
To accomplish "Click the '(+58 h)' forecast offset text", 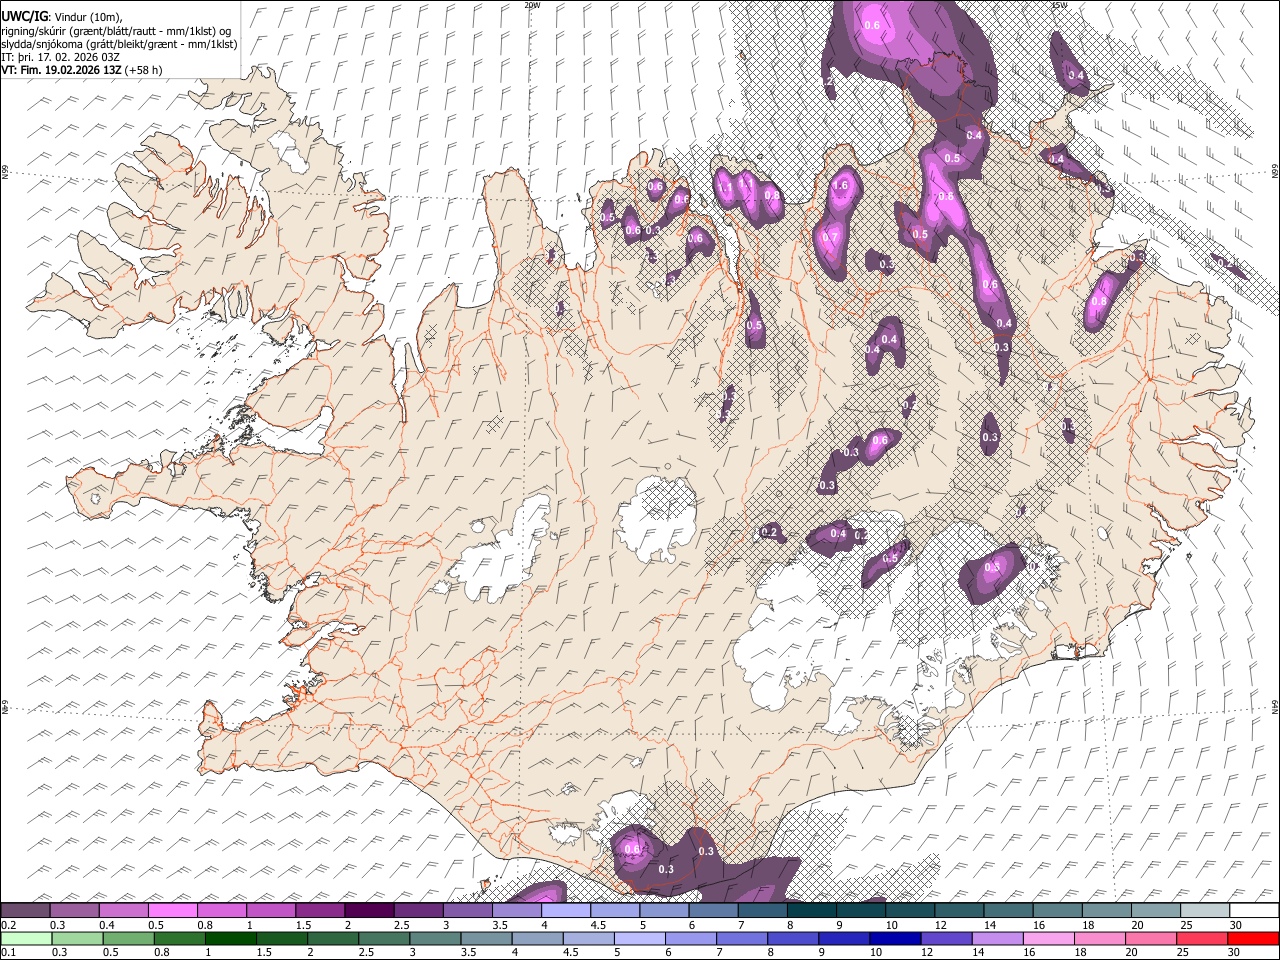I will click(x=145, y=70).
